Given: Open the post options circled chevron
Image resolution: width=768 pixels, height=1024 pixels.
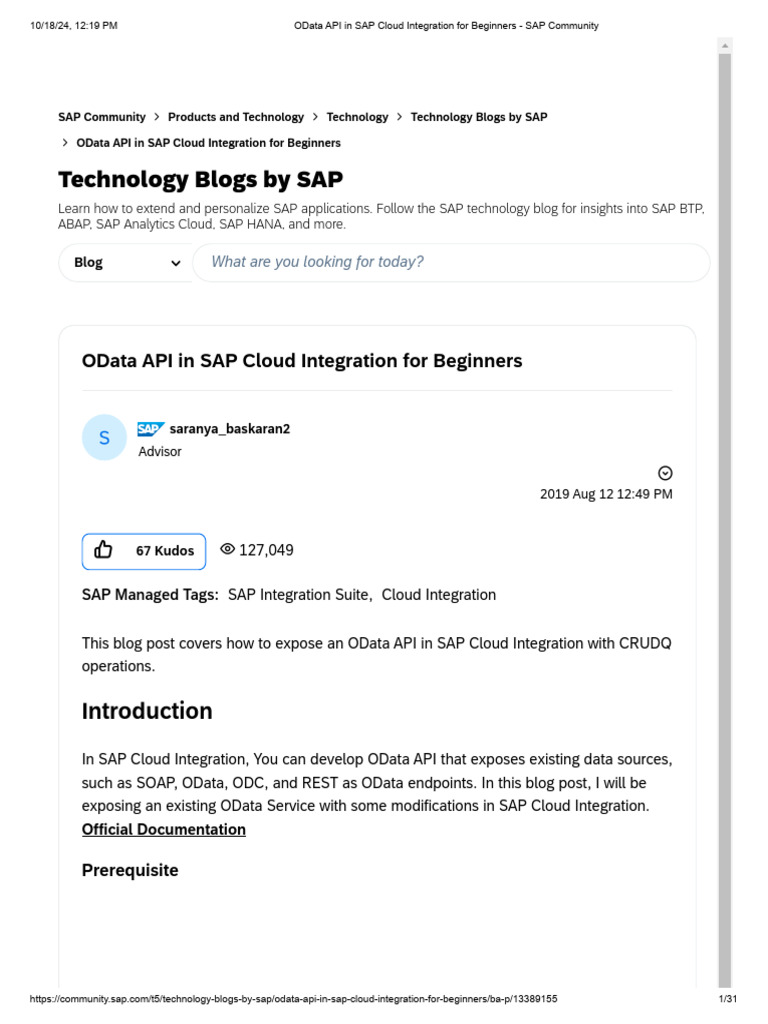Looking at the screenshot, I should tap(665, 473).
